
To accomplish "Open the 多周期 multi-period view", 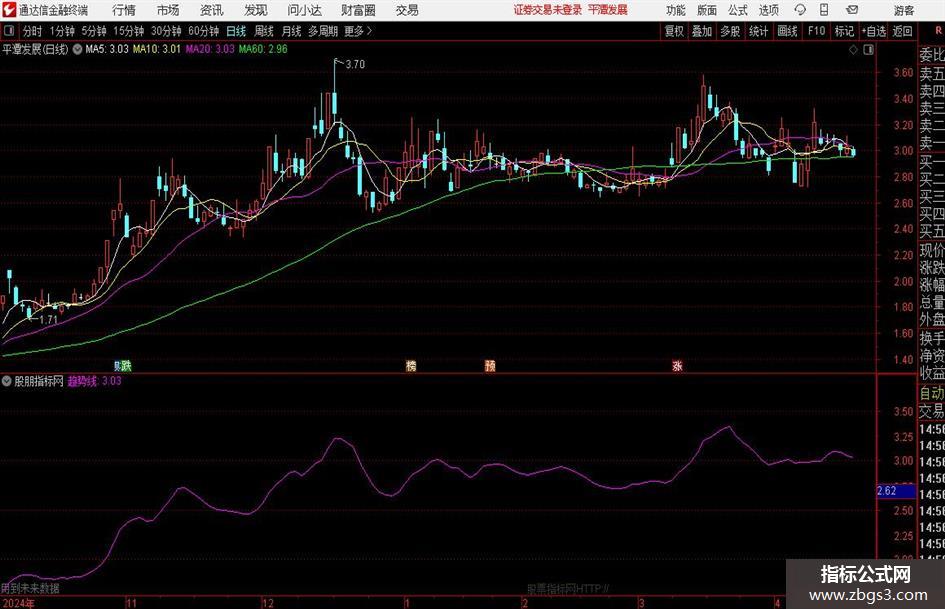I will coord(322,31).
